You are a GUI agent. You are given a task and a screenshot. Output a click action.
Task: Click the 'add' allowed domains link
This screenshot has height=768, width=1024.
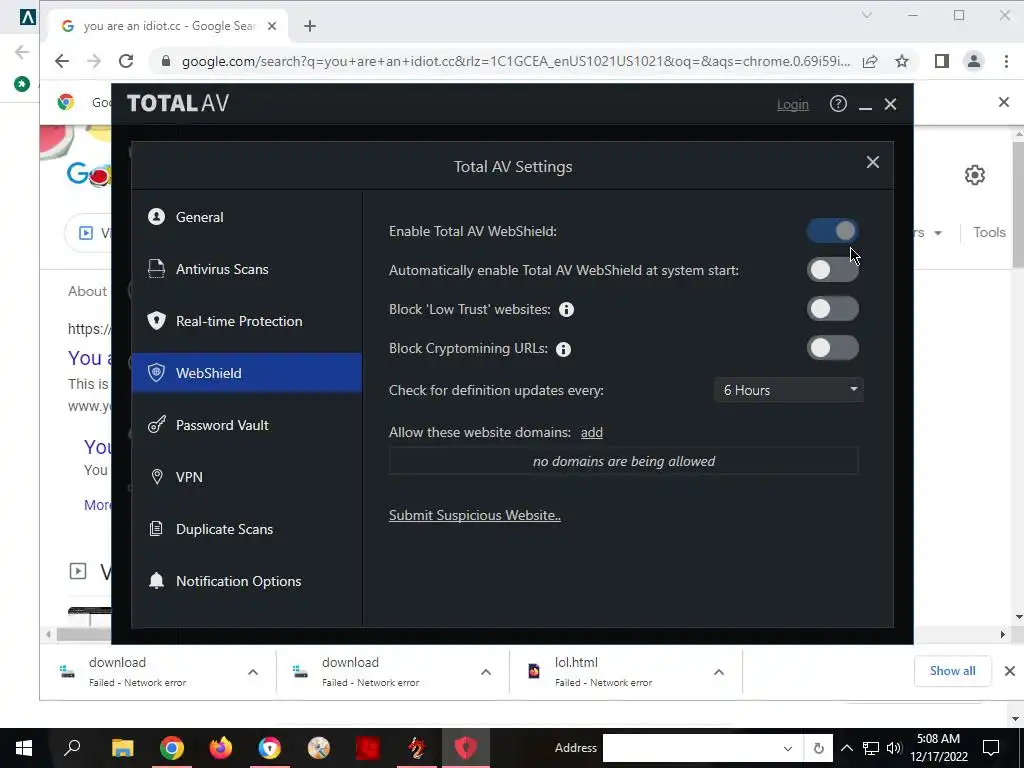[592, 432]
